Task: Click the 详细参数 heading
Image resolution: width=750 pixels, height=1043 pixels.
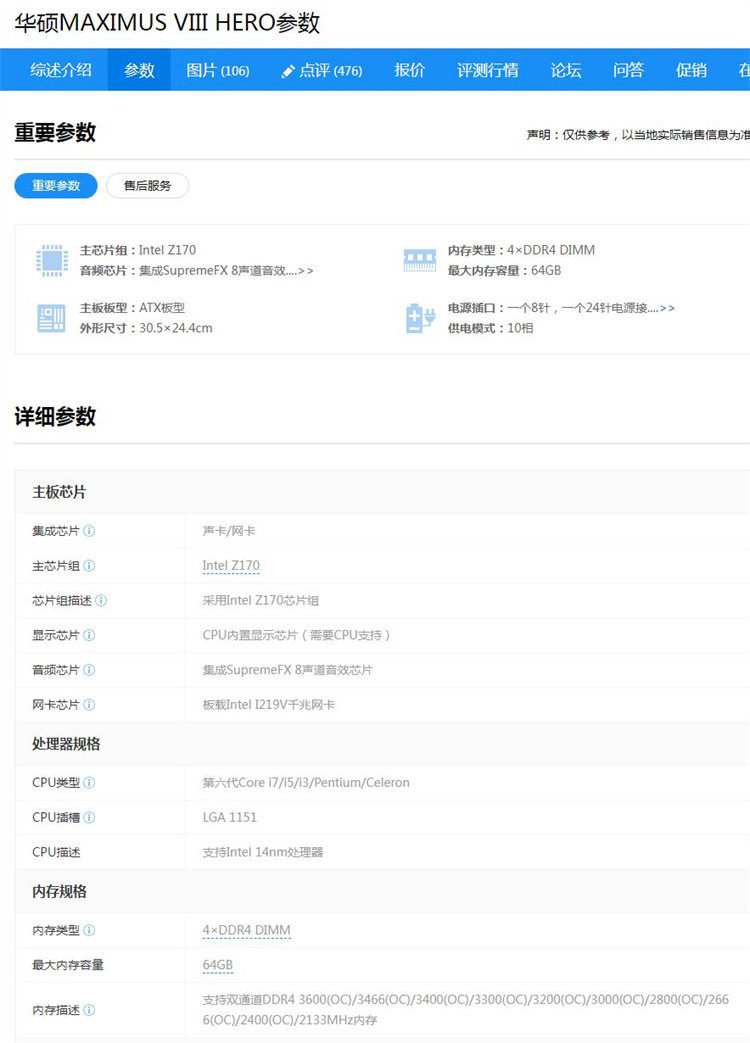Action: click(55, 416)
